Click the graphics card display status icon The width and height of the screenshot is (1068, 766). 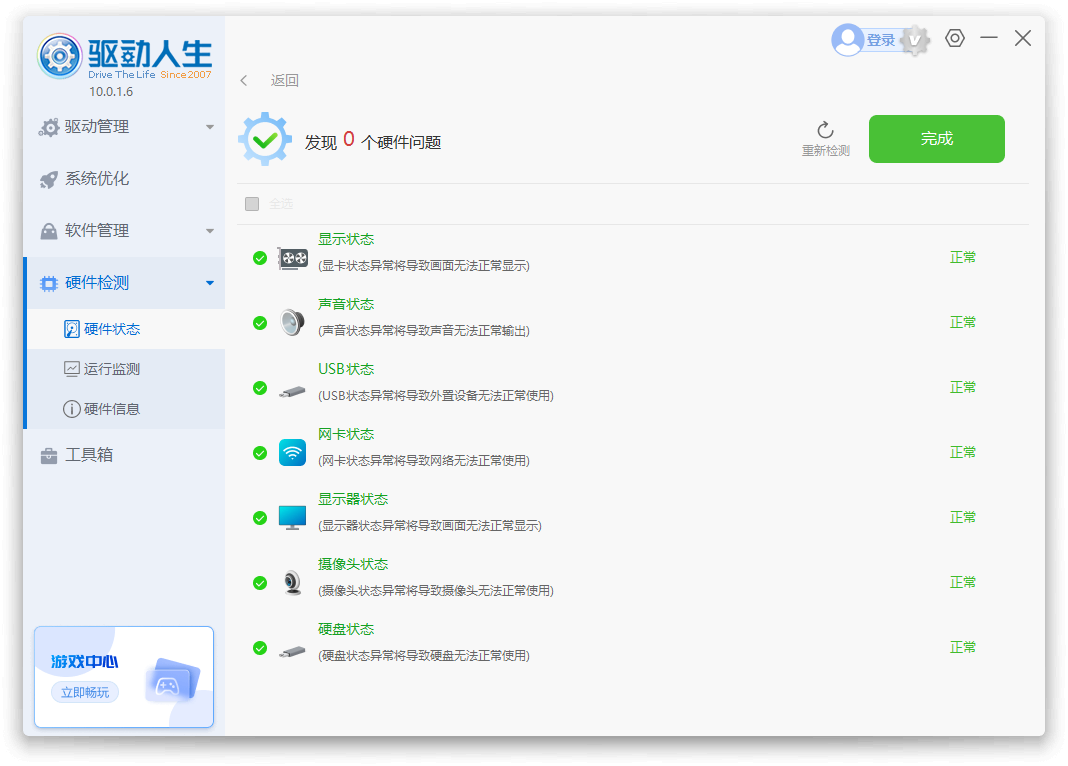click(292, 258)
